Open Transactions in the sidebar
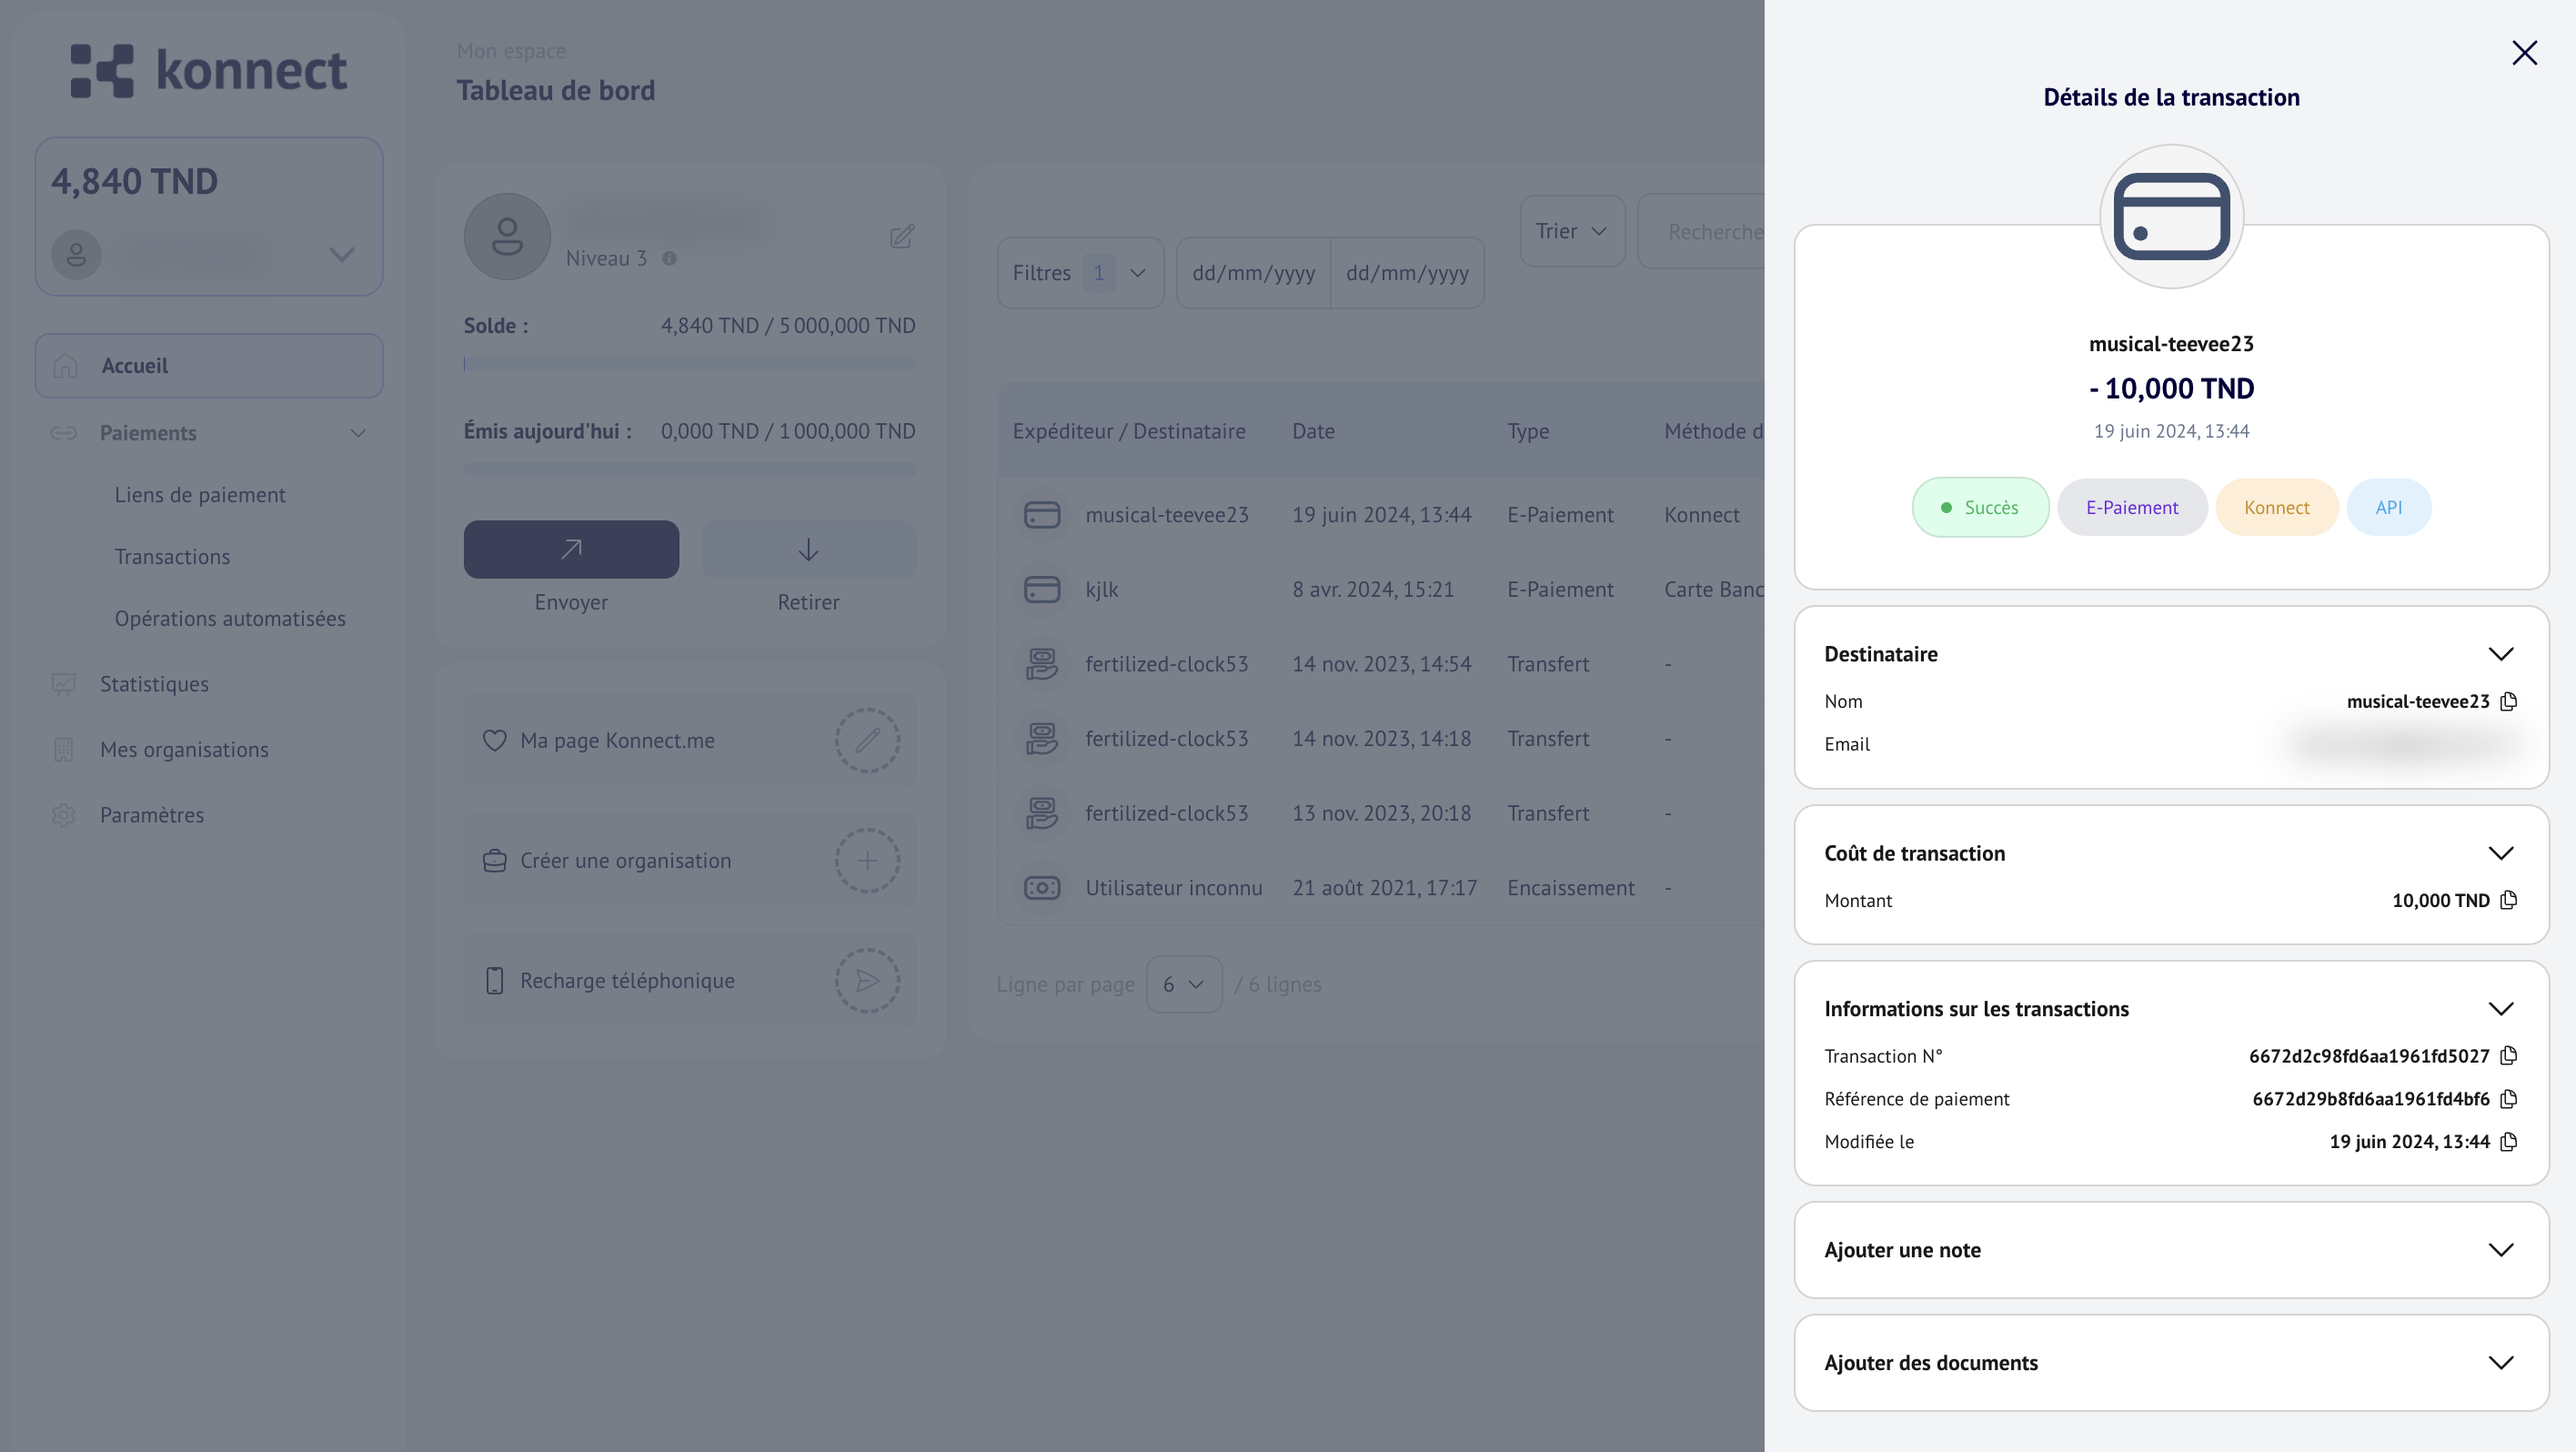The width and height of the screenshot is (2576, 1452). [172, 557]
